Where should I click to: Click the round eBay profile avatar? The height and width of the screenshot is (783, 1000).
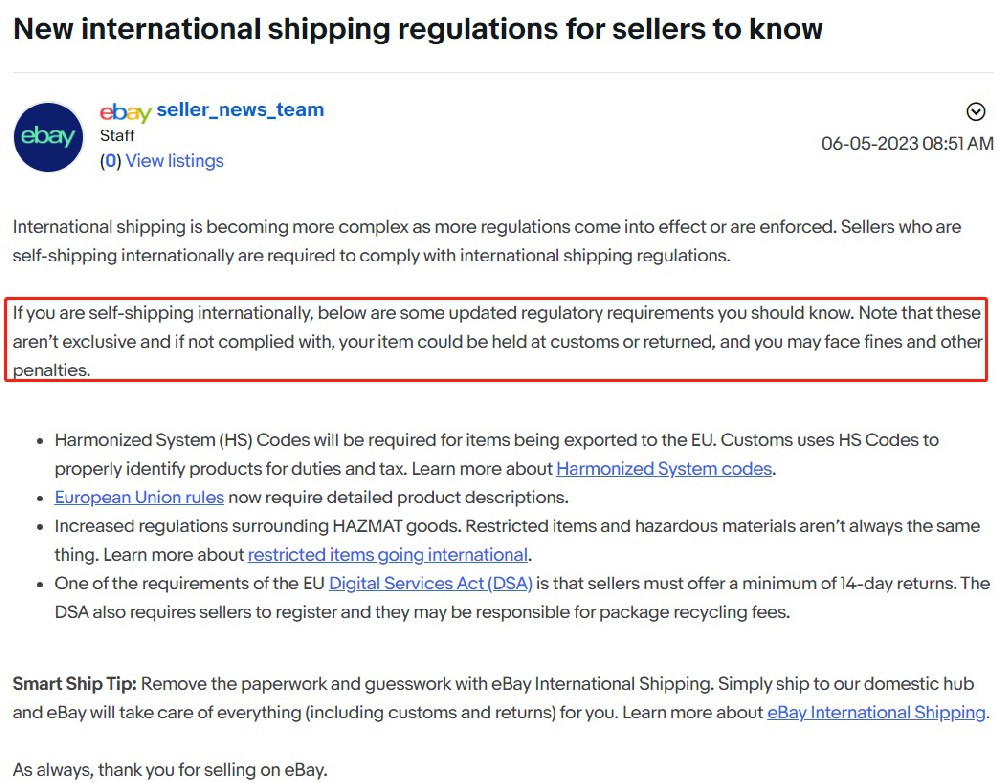pos(48,137)
